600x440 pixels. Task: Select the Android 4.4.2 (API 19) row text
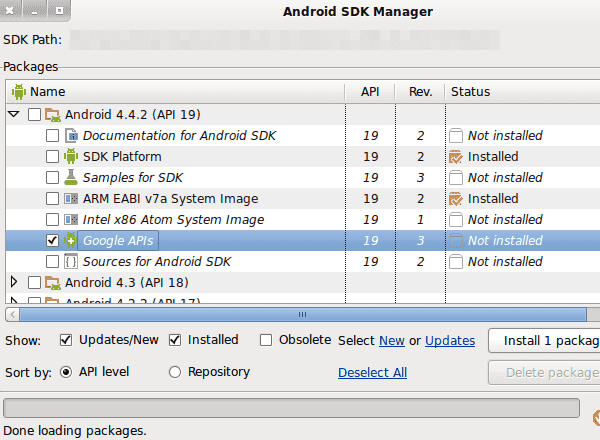[132, 114]
